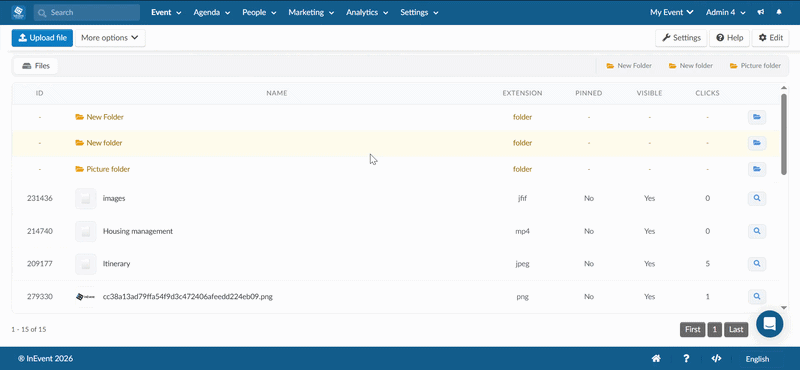Expand the Marketing menu
This screenshot has width=800, height=370.
point(311,12)
